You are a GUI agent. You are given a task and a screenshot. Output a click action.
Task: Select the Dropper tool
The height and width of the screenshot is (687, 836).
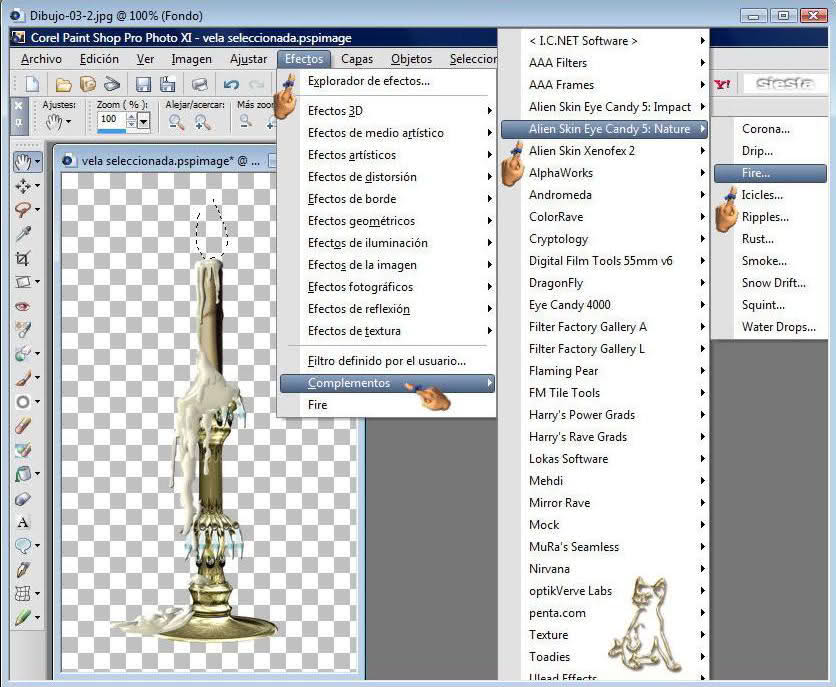23,233
